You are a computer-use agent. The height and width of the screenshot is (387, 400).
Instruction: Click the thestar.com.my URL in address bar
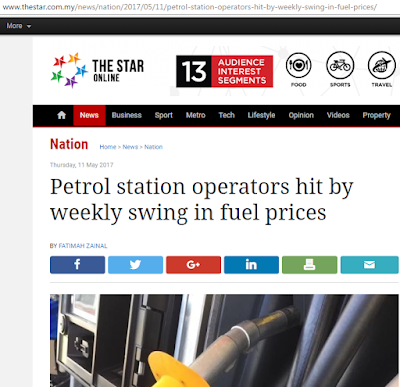coord(189,7)
